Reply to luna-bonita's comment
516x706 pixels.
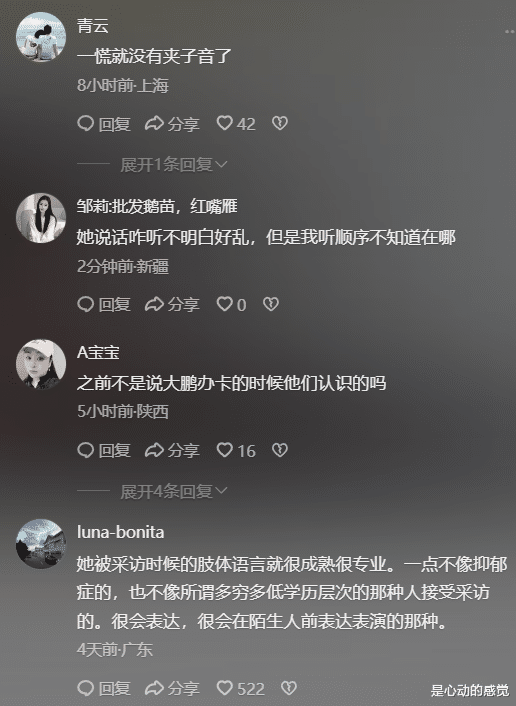104,689
